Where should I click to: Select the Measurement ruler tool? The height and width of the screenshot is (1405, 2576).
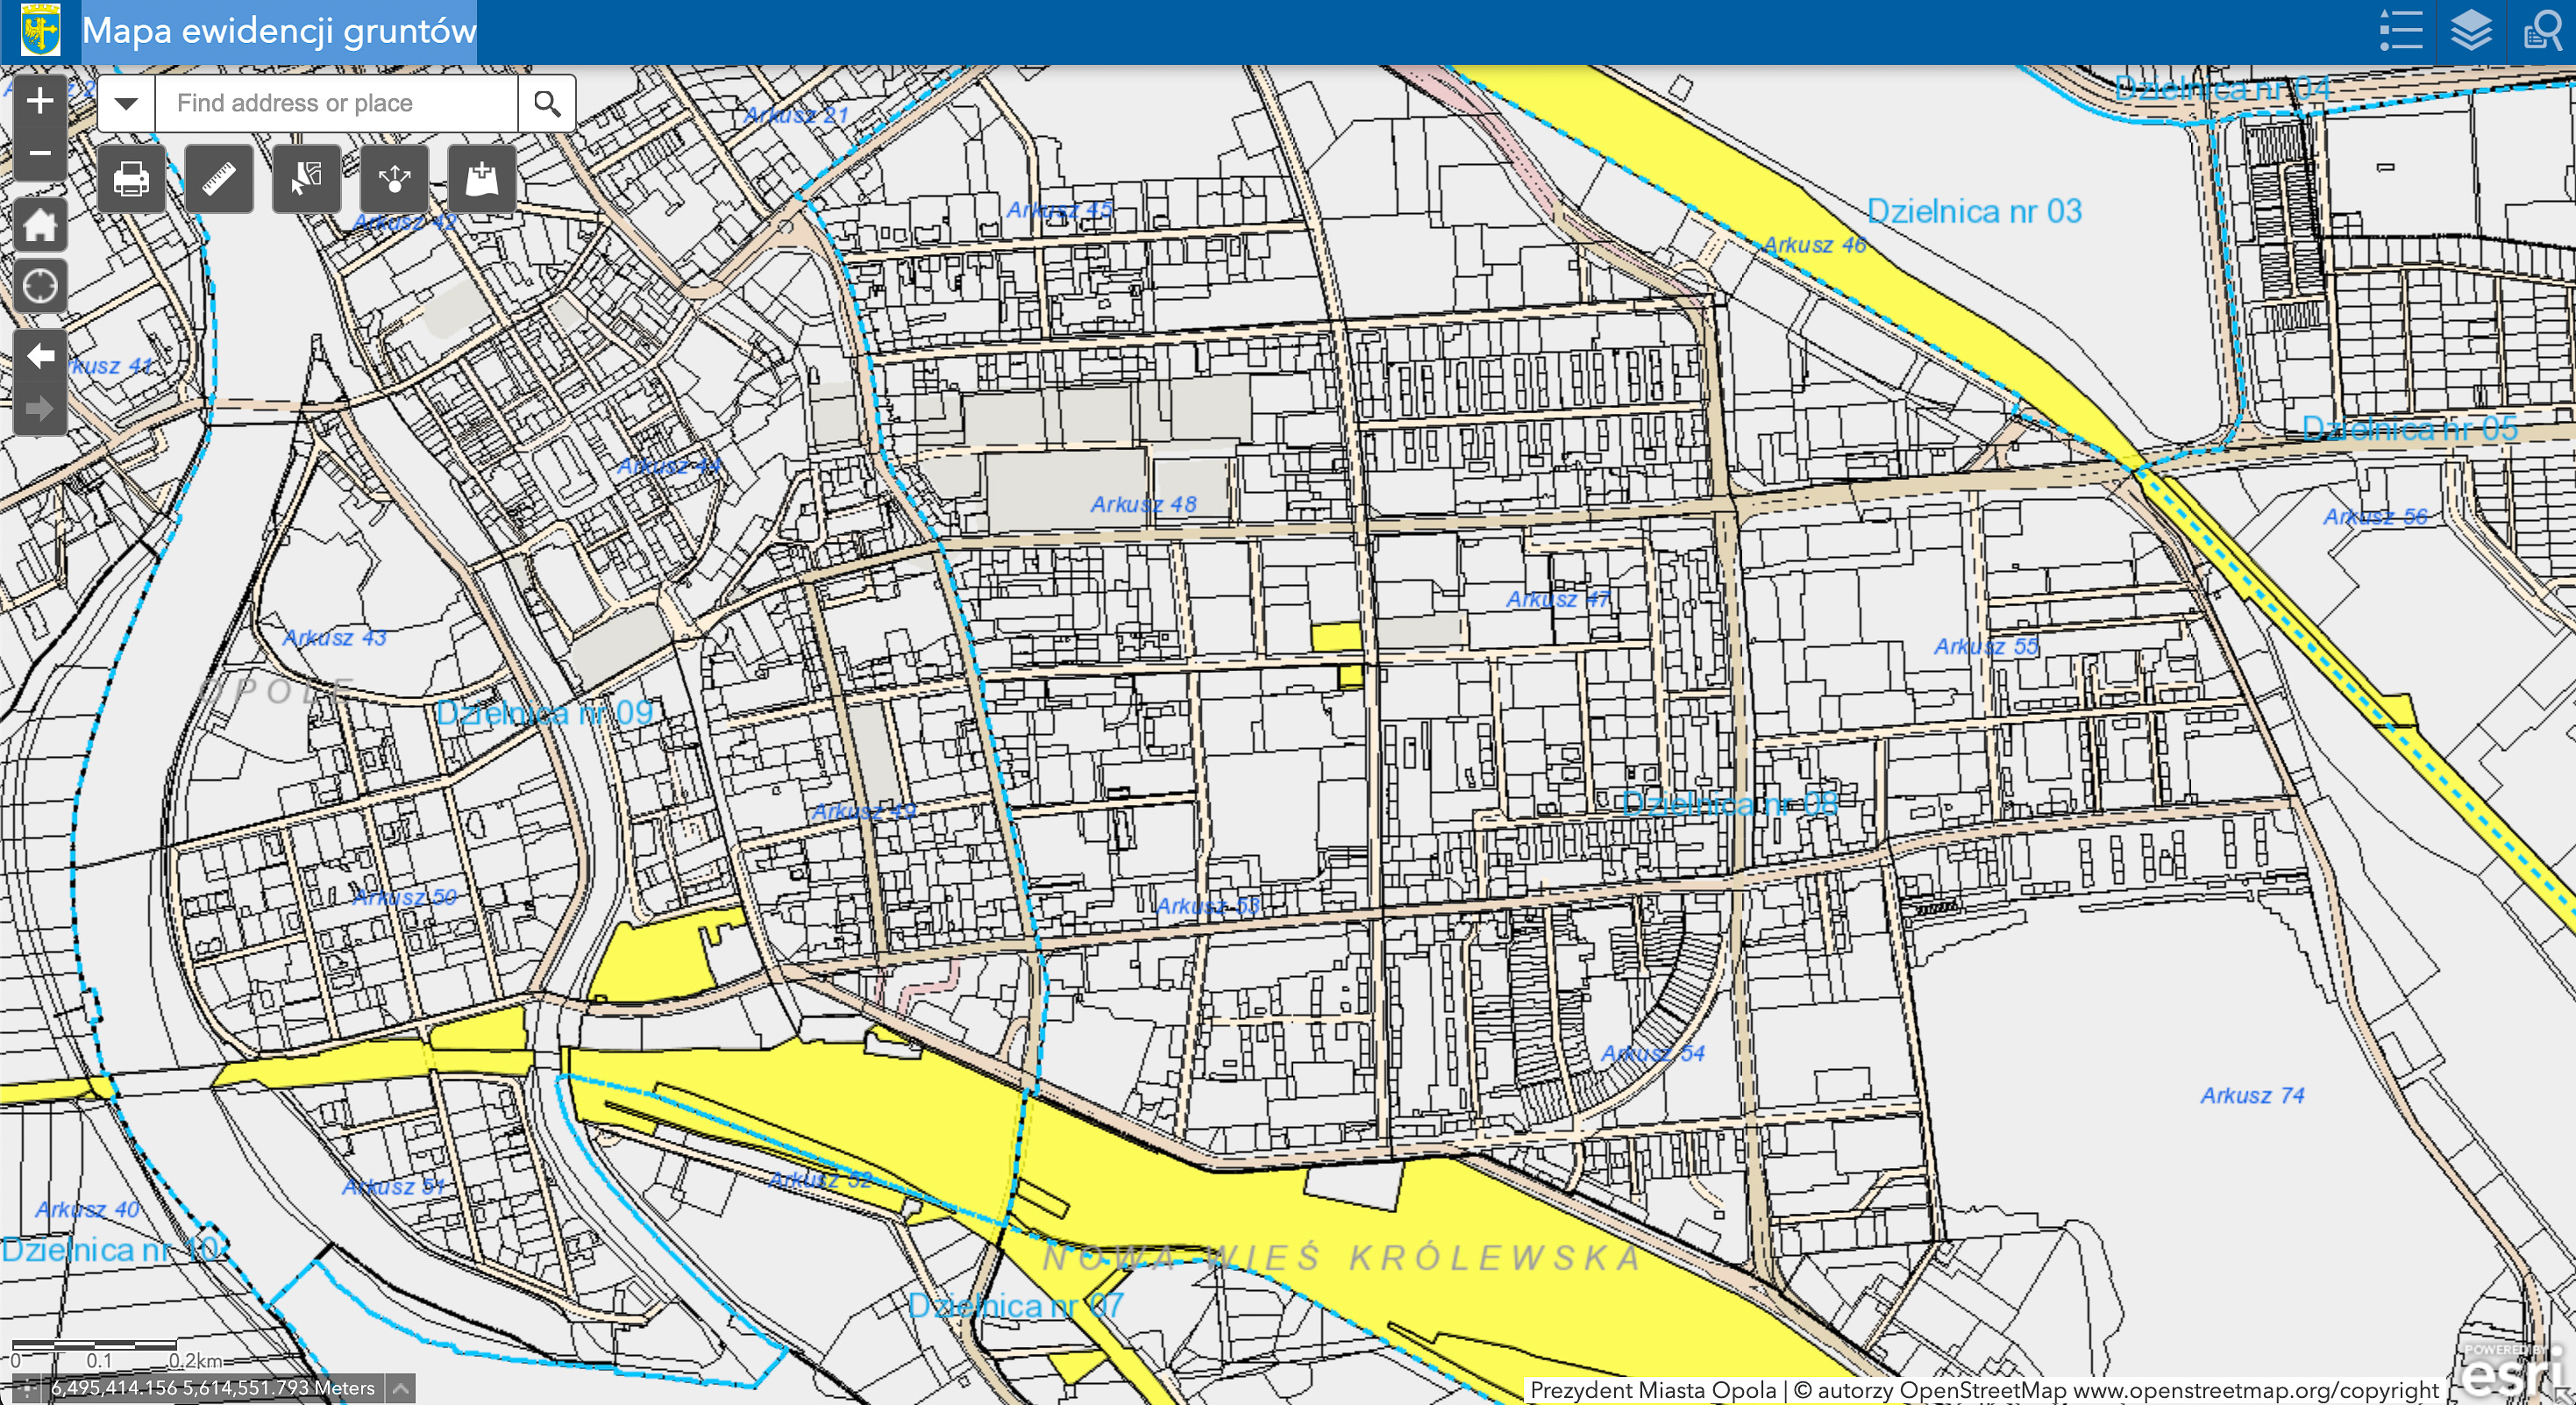coord(219,179)
